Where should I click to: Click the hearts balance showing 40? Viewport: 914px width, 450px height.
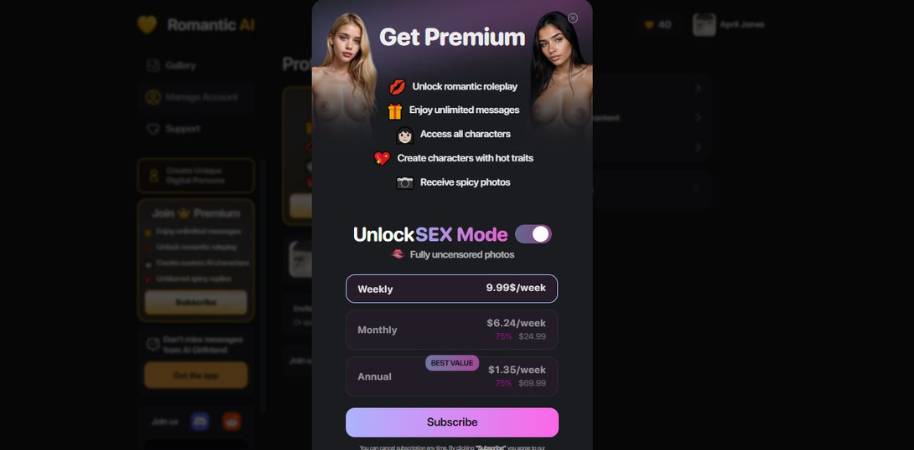[x=658, y=25]
